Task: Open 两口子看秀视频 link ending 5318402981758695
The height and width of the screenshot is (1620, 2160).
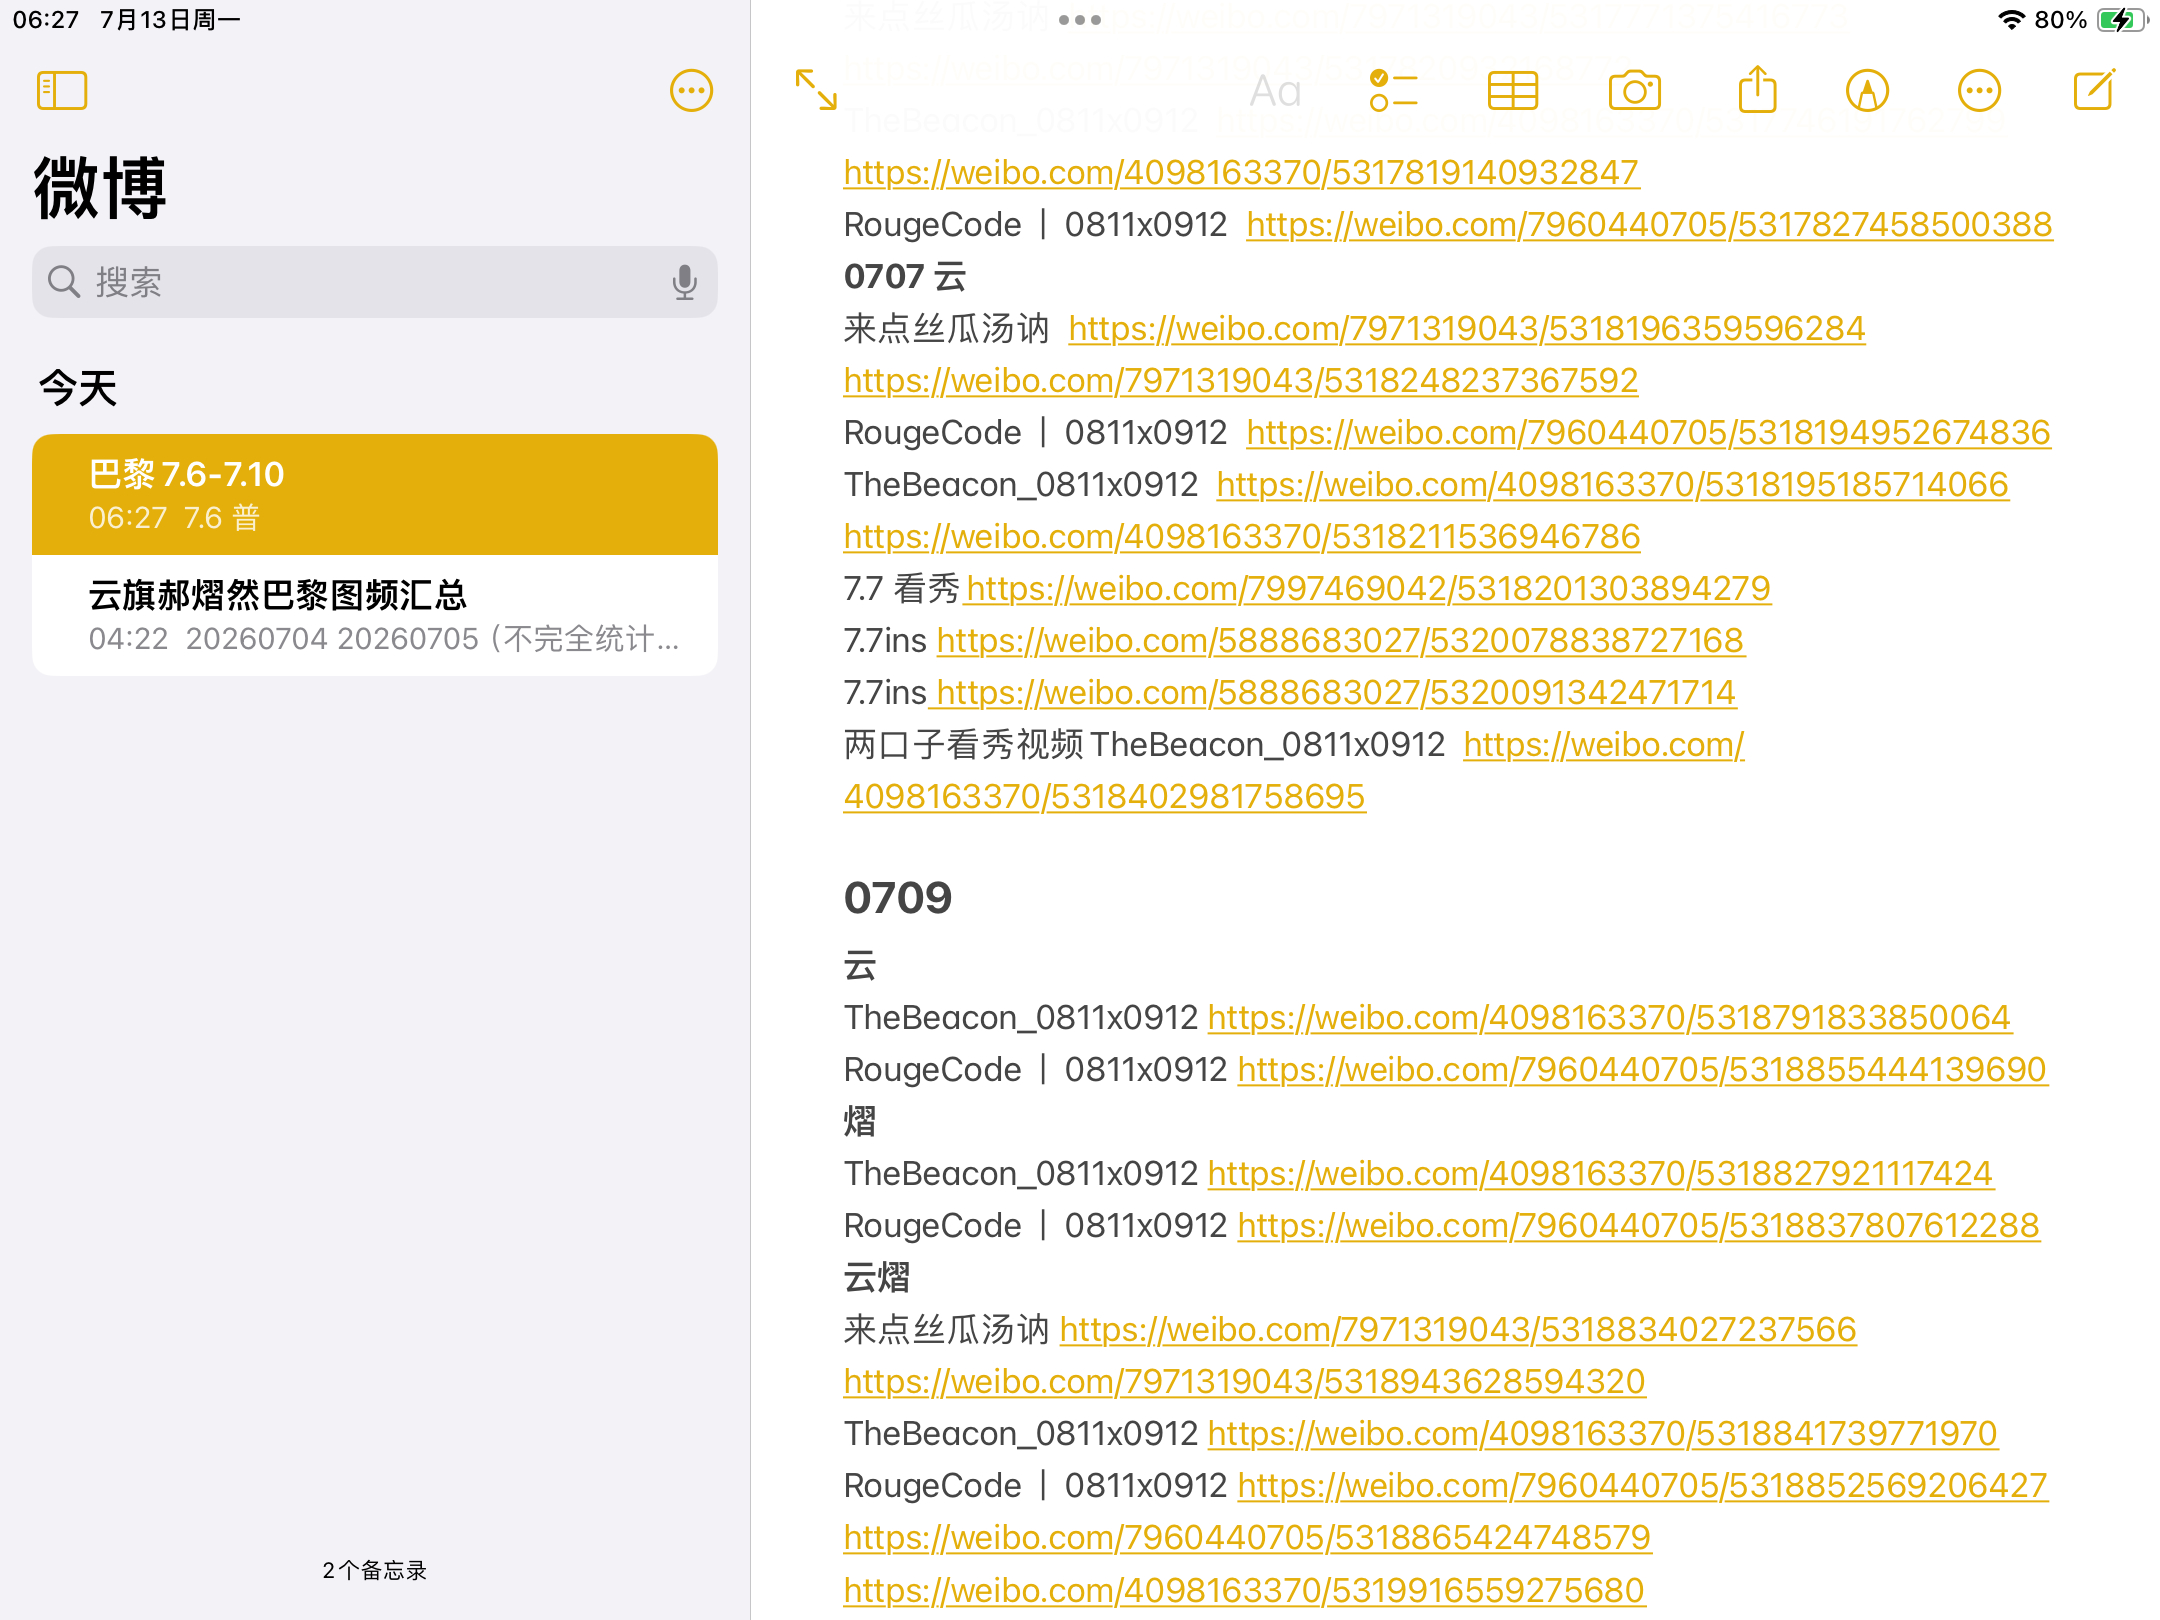Action: click(1104, 797)
